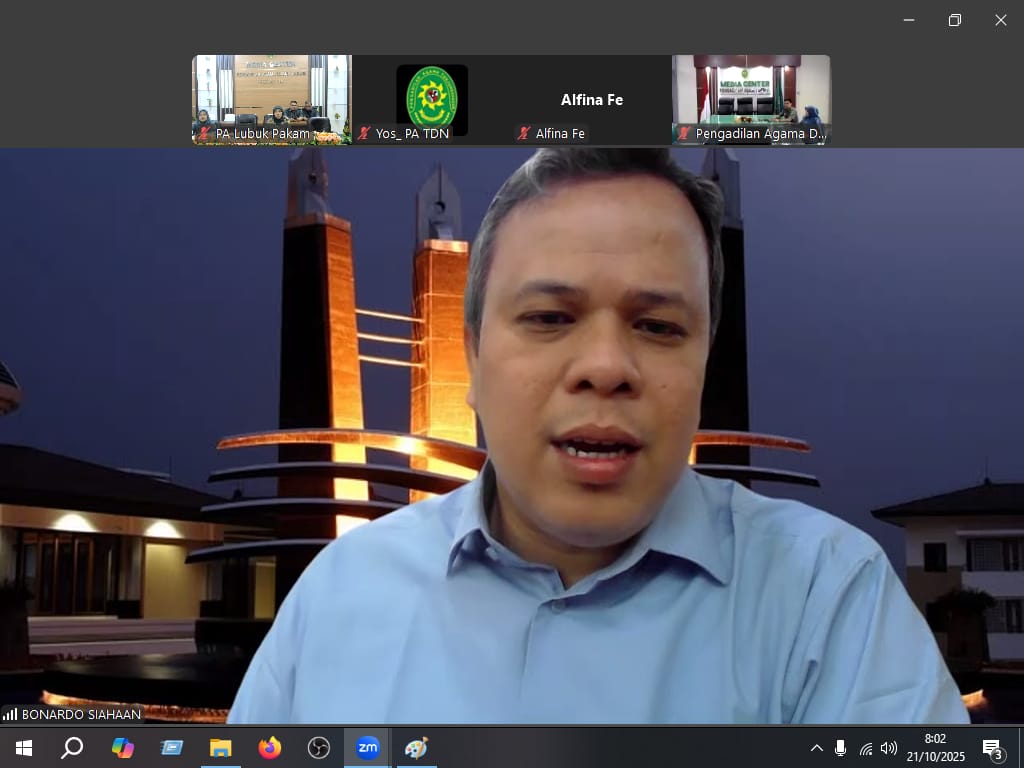Screen dimensions: 1024x768
Task: Open File Explorer from the taskbar
Action: (221, 748)
